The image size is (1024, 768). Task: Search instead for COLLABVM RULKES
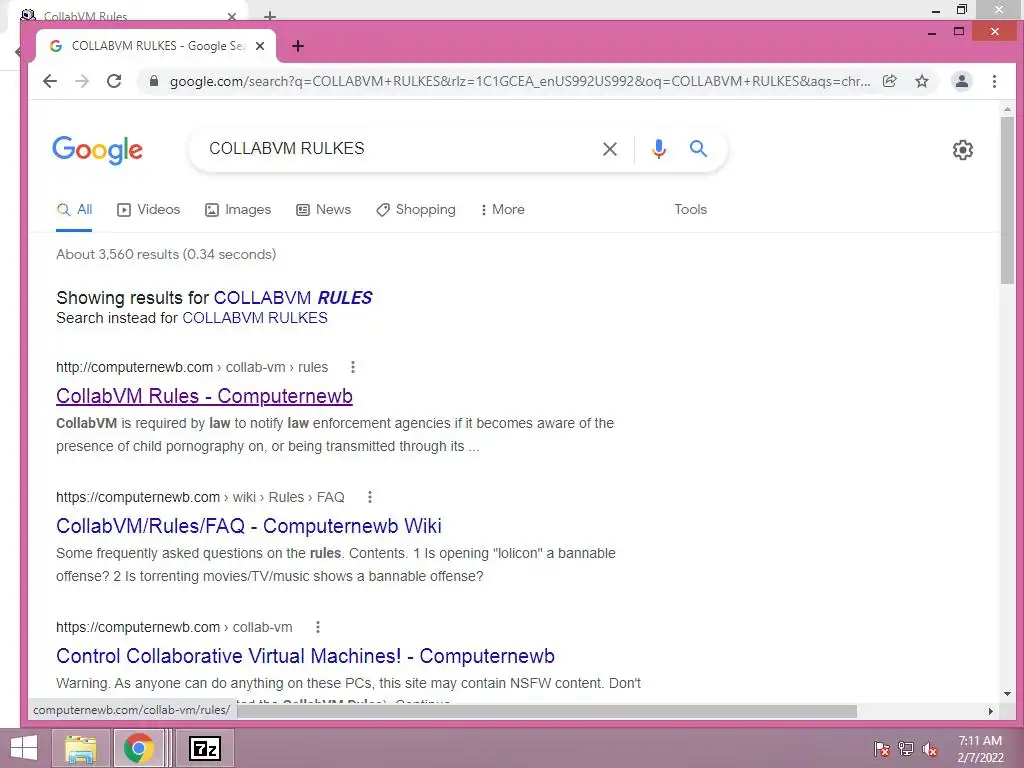point(255,318)
